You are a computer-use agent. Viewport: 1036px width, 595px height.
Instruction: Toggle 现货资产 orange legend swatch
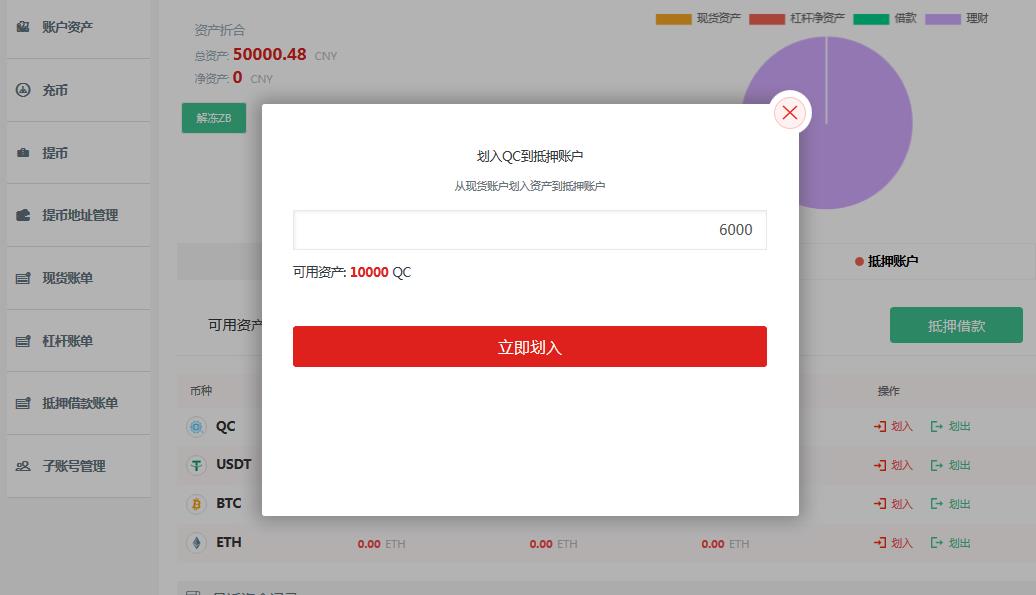pyautogui.click(x=673, y=19)
